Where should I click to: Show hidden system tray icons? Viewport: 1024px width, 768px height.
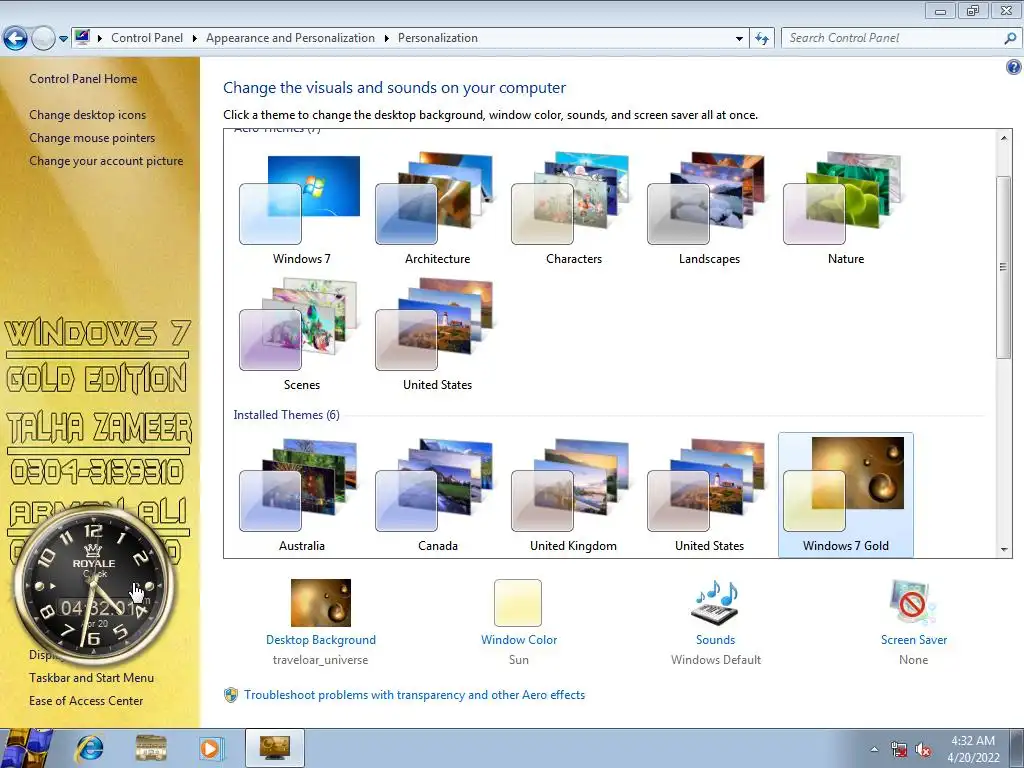pos(874,750)
